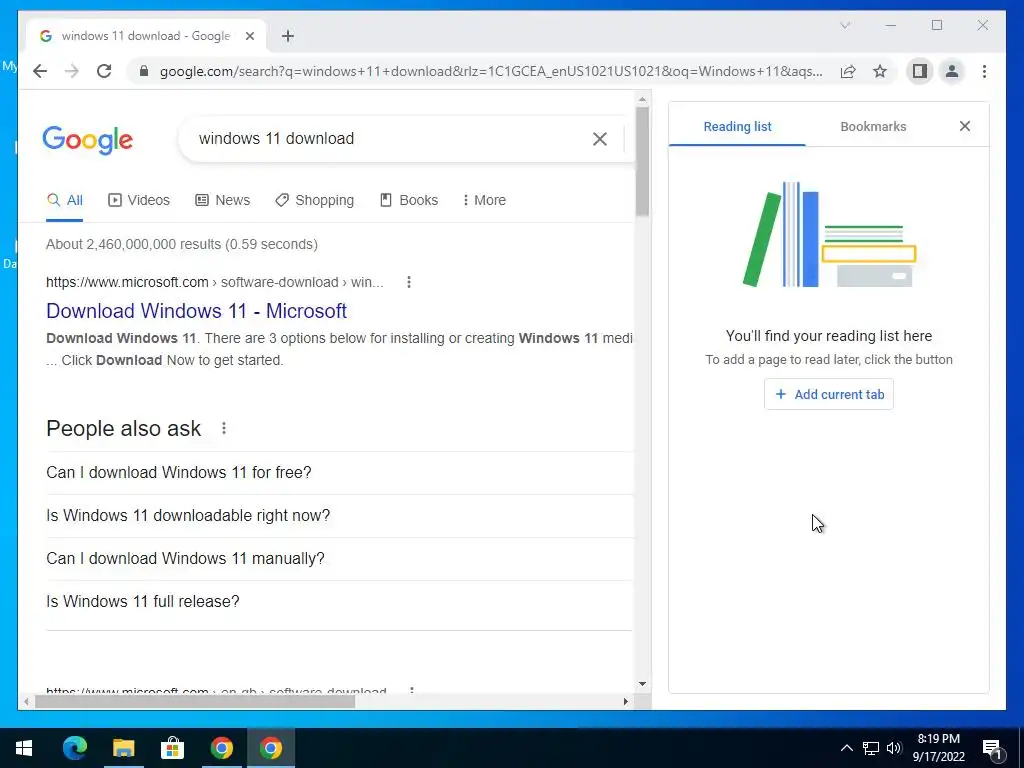Open the tab search chevron dropdown
Image resolution: width=1024 pixels, height=768 pixels.
click(845, 25)
